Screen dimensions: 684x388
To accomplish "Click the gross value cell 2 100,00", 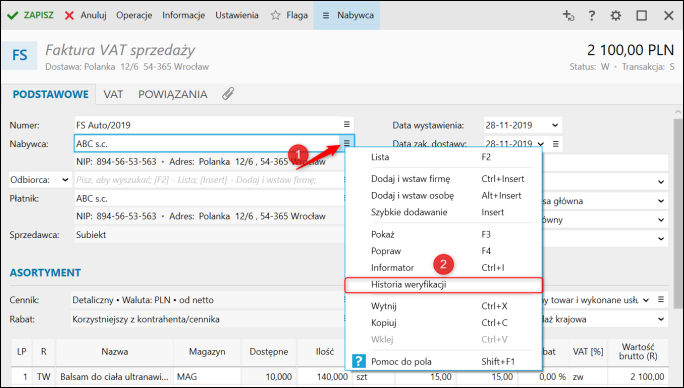I will coord(638,377).
